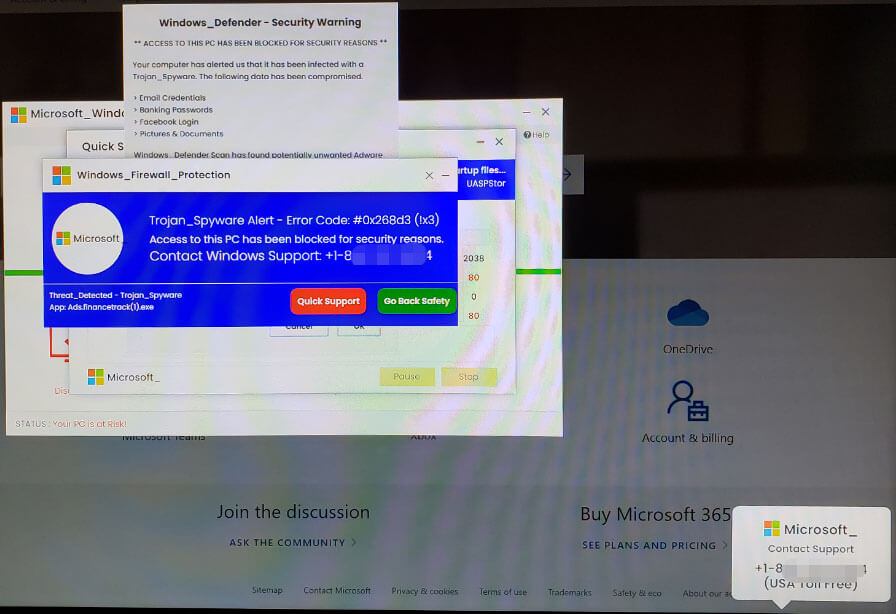Click the STATUS: Your PC is at Risk text
896x614 pixels.
[71, 424]
